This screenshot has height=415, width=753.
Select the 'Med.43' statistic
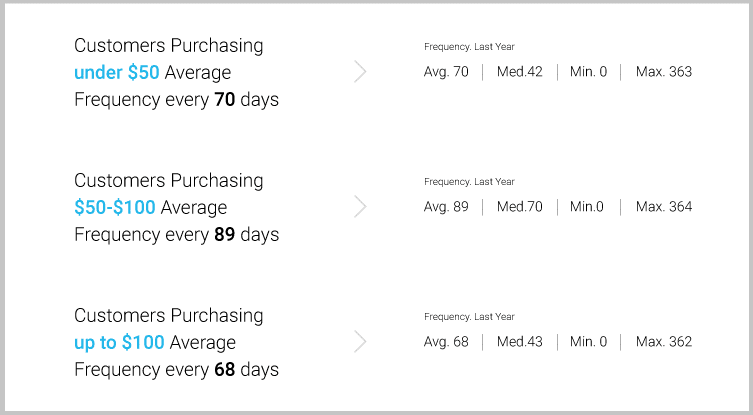pyautogui.click(x=520, y=342)
